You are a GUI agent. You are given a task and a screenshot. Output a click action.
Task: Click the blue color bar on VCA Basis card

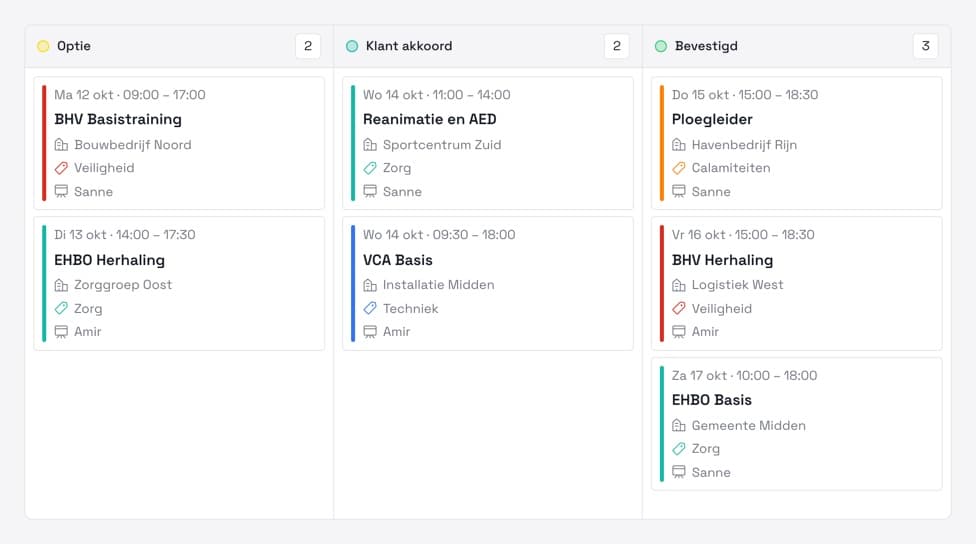353,283
